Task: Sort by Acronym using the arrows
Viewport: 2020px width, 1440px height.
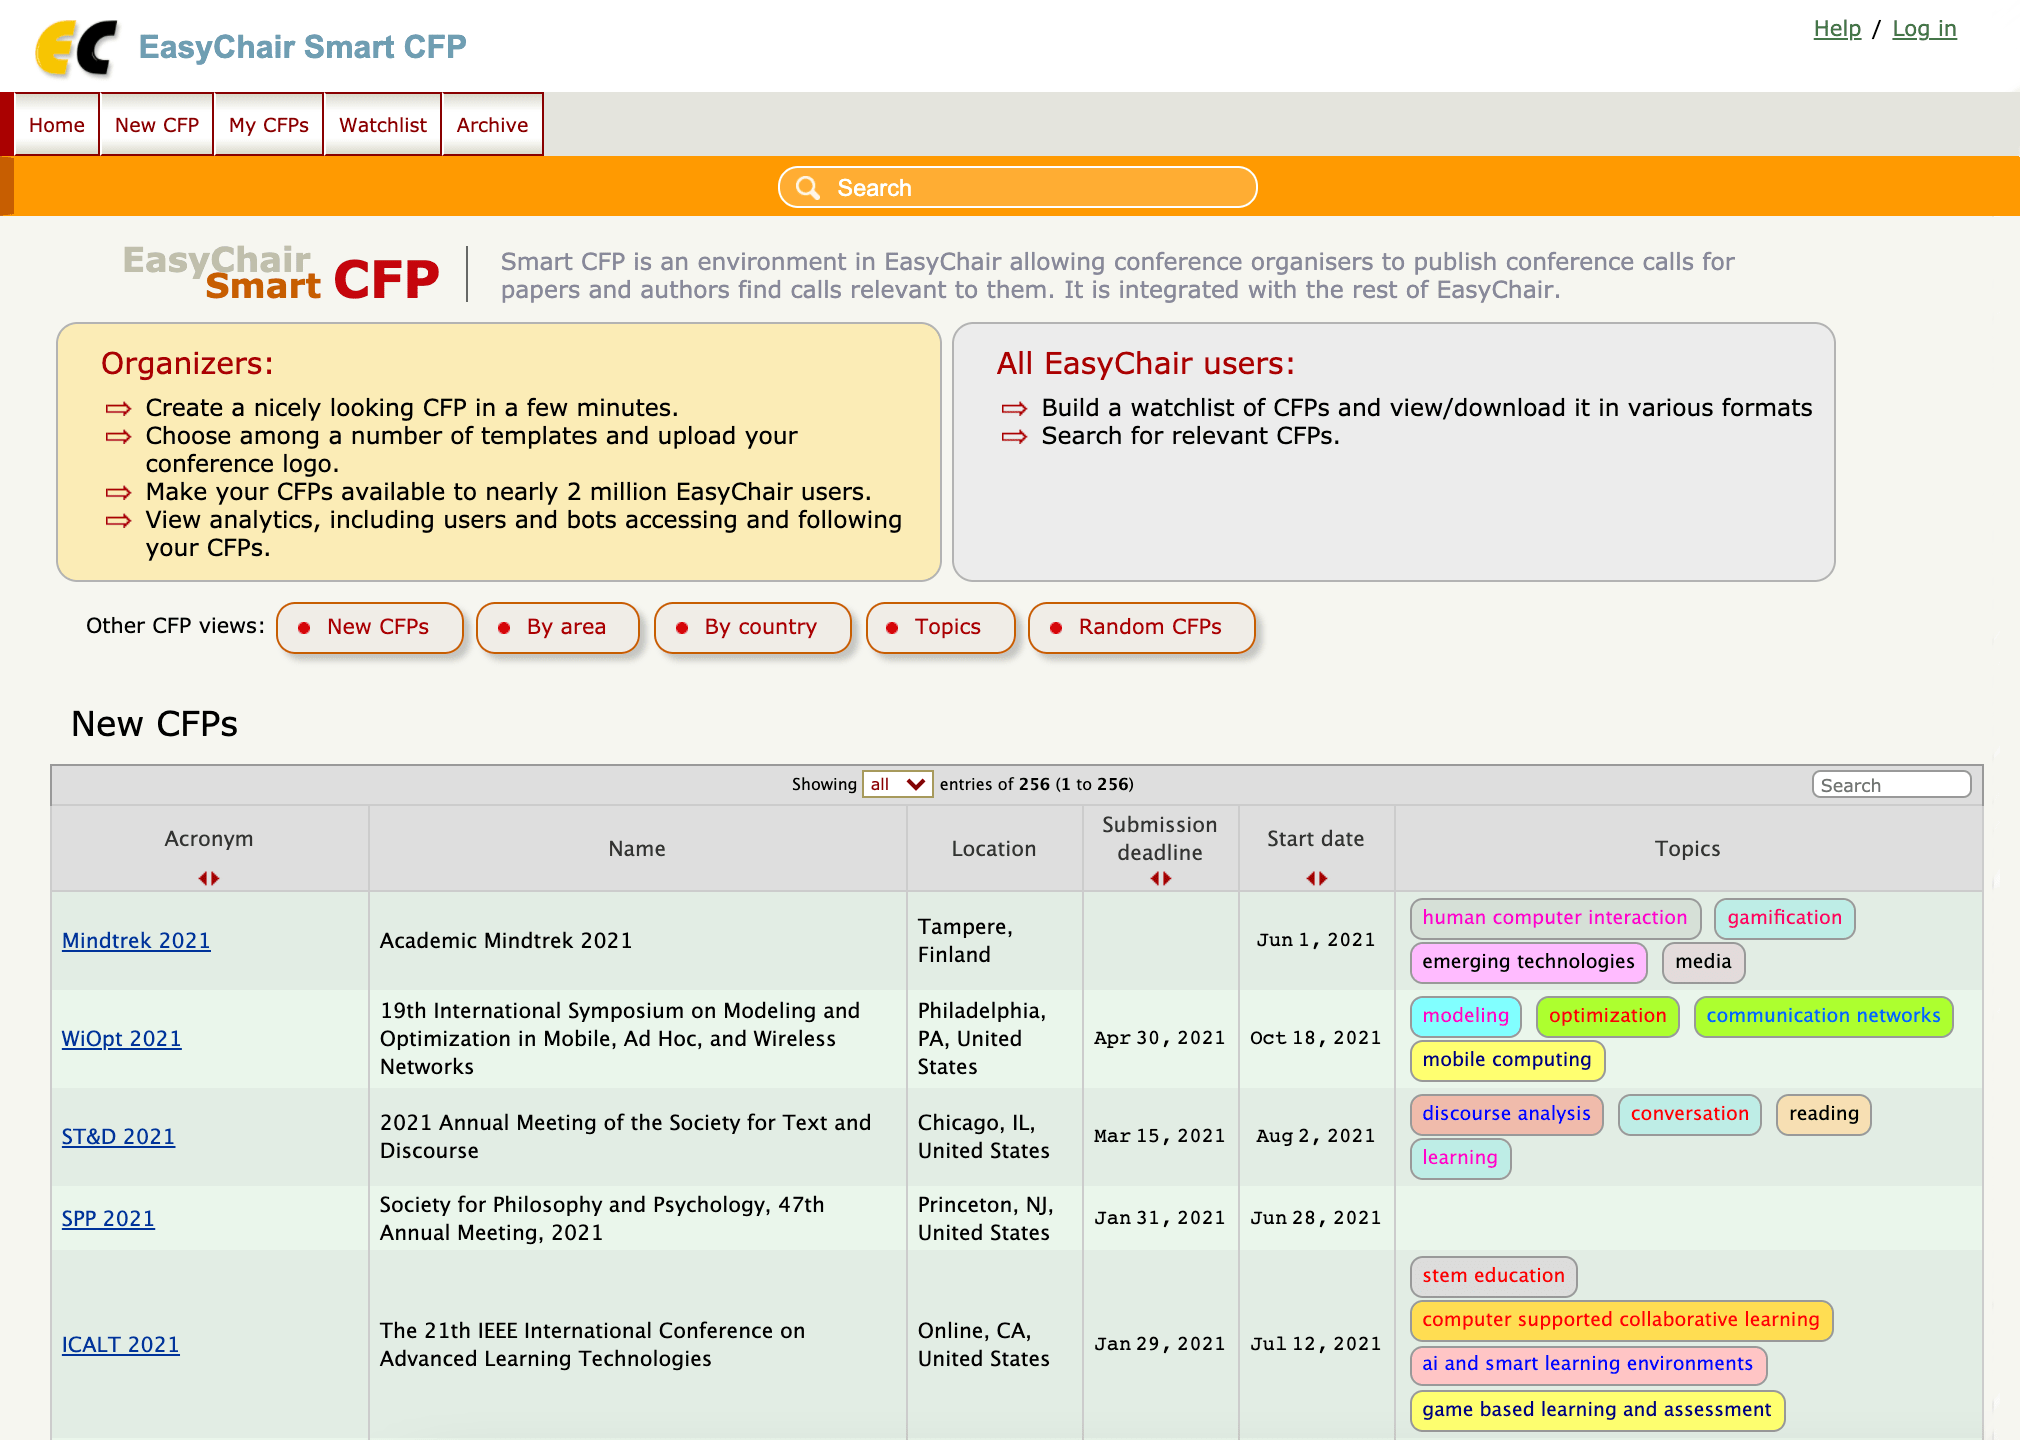Action: tap(208, 878)
